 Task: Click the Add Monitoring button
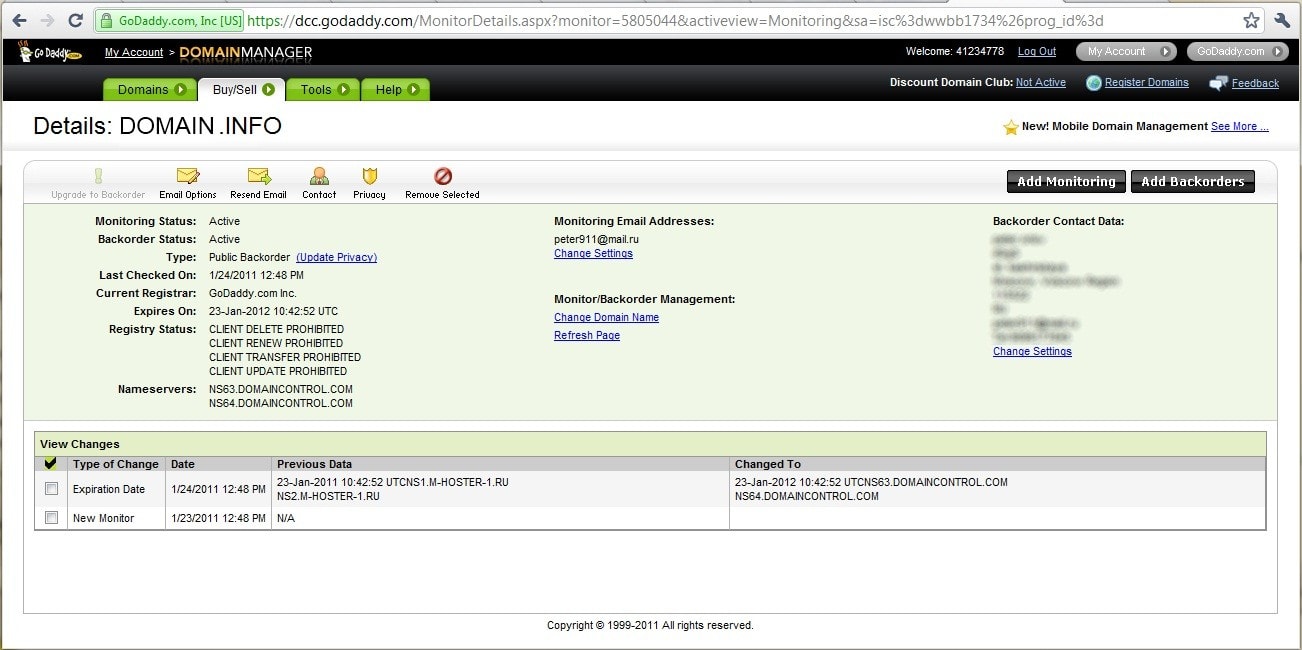[1066, 182]
